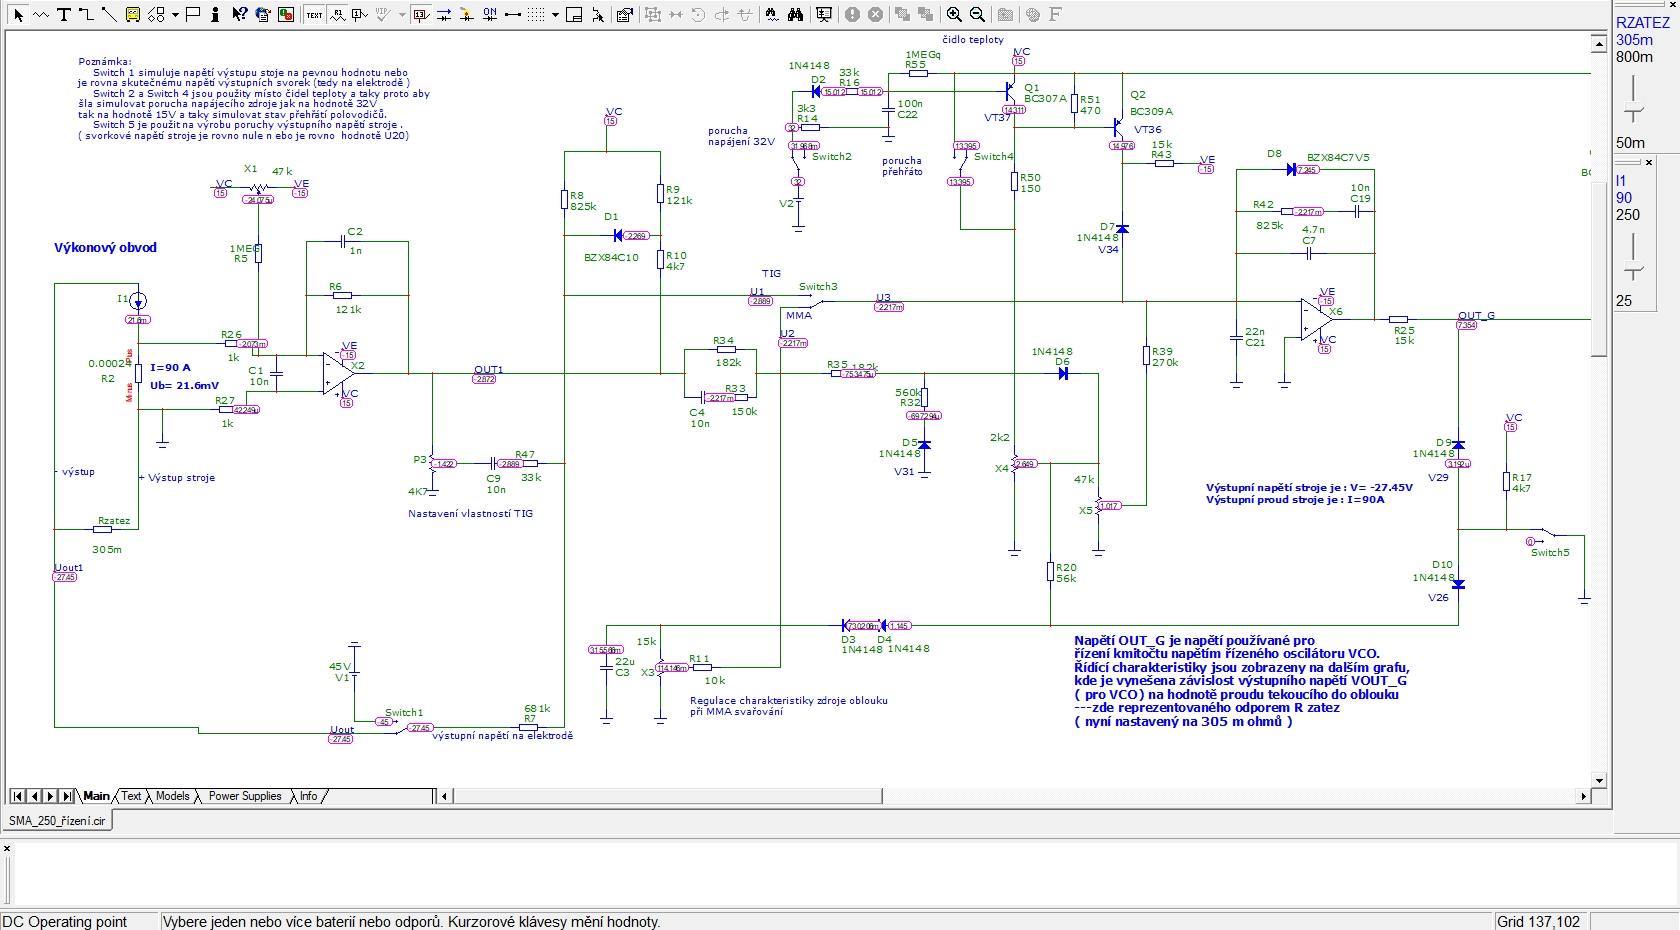
Task: Click the Zoom In magnifier
Action: tap(954, 15)
